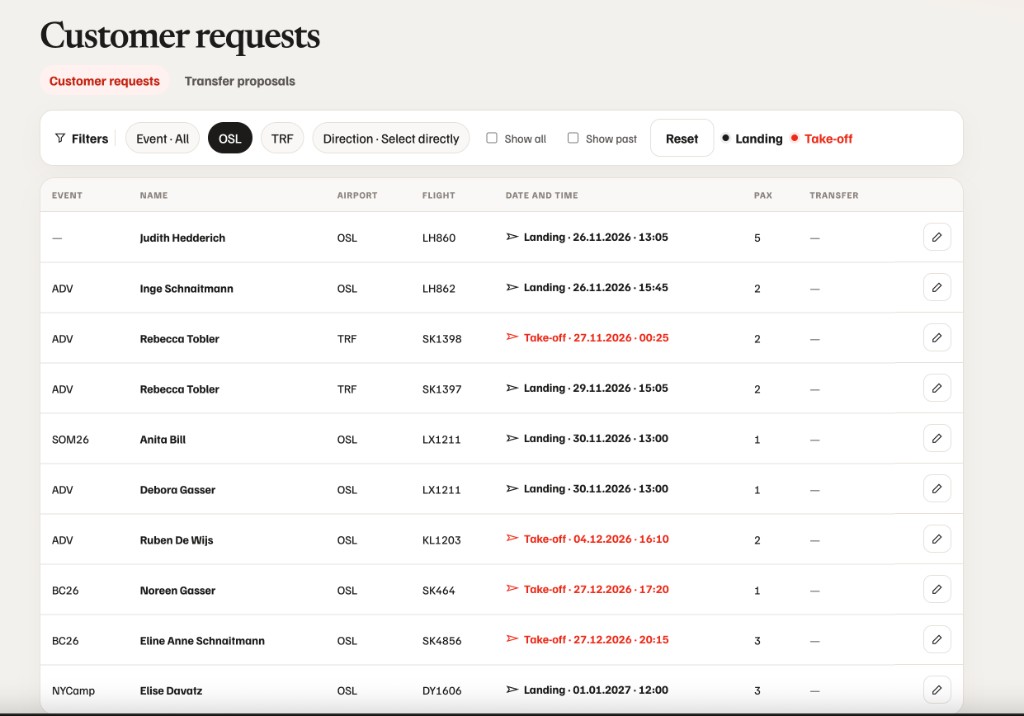Select the name Debora Gasser
1024x716 pixels.
(x=178, y=489)
